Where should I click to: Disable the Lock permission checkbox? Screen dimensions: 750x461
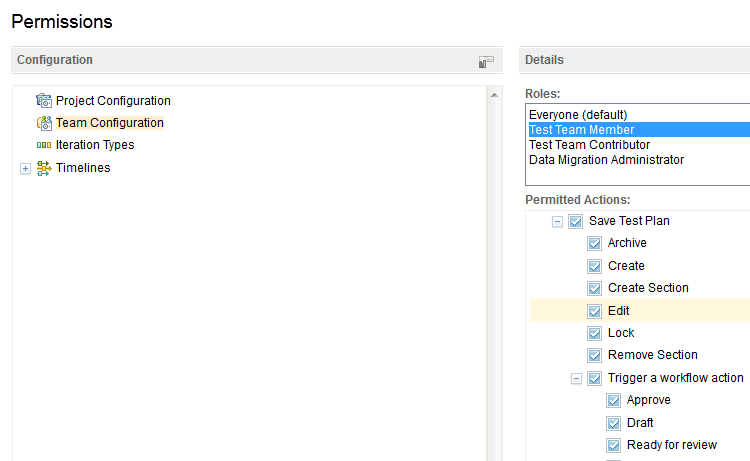[x=595, y=334]
